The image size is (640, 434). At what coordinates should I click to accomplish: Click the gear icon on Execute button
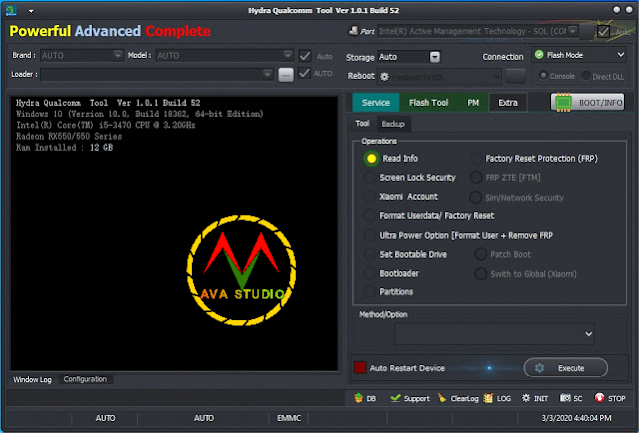point(539,368)
